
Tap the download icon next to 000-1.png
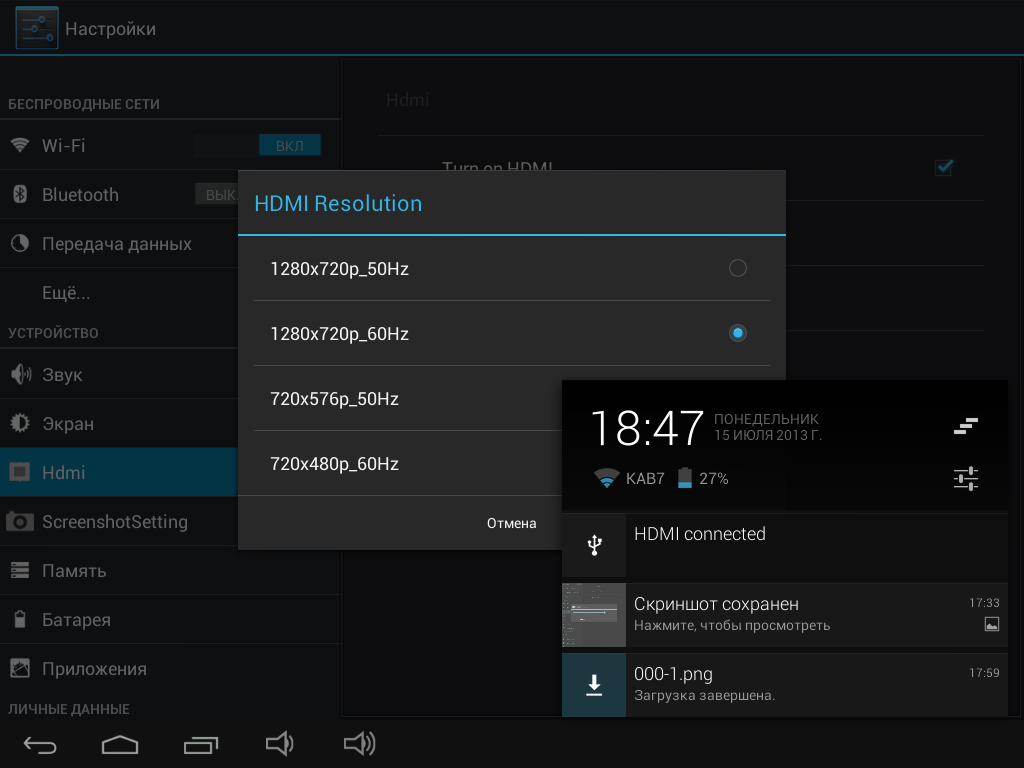(594, 685)
